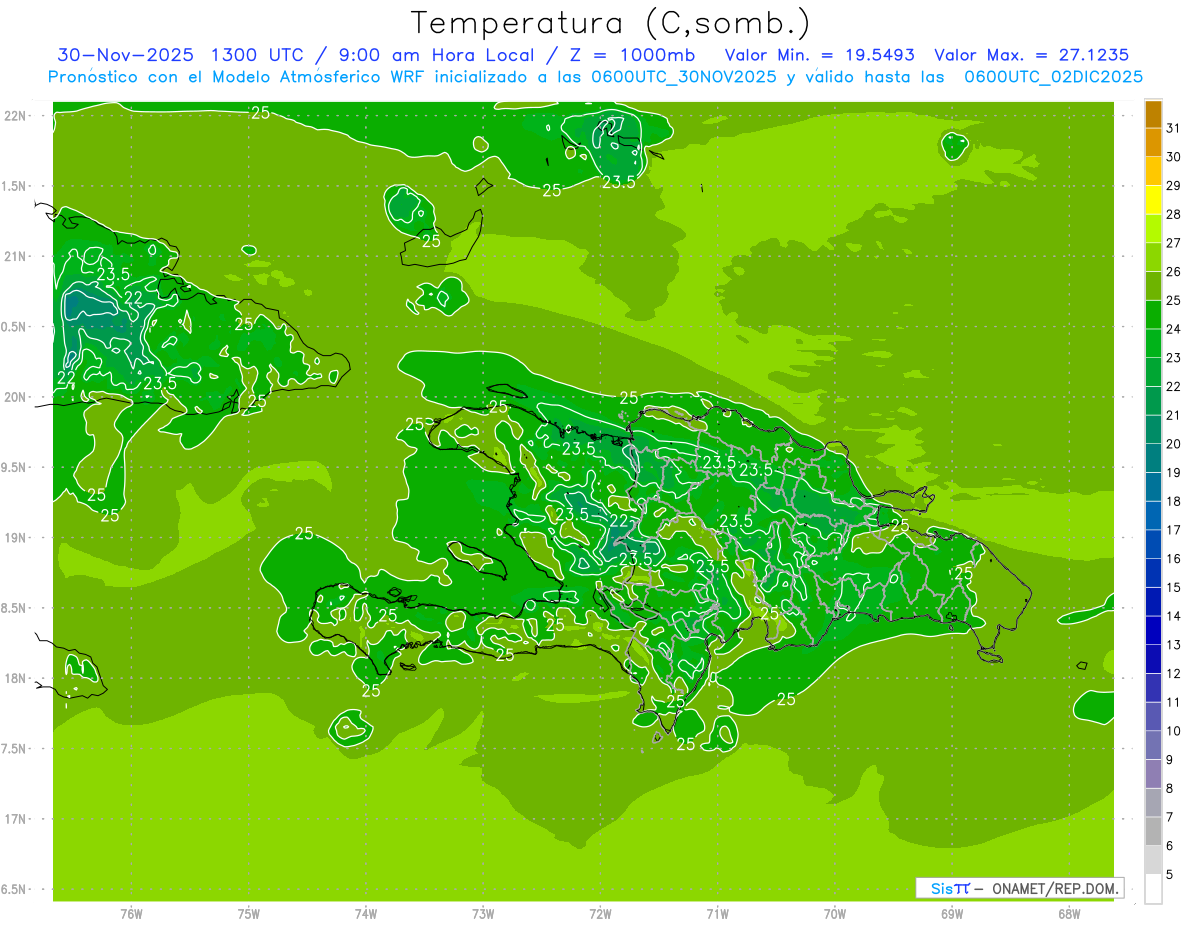
Task: Click the '29' colorbar scale label
Action: coord(1173,186)
